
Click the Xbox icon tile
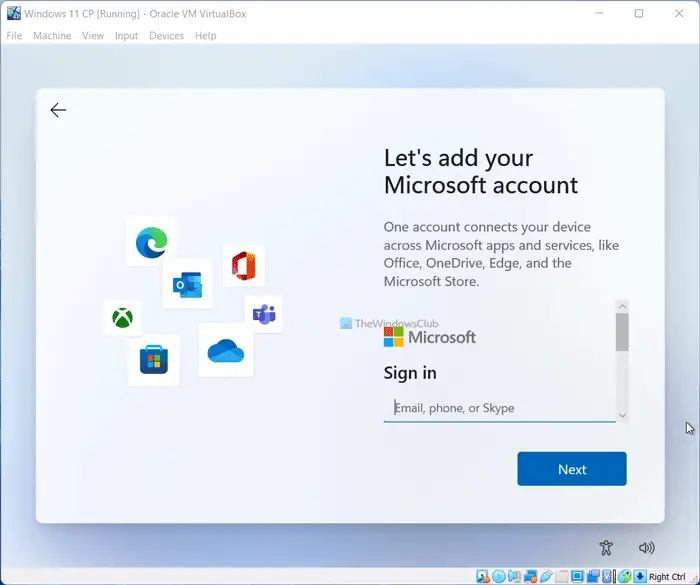(x=122, y=318)
